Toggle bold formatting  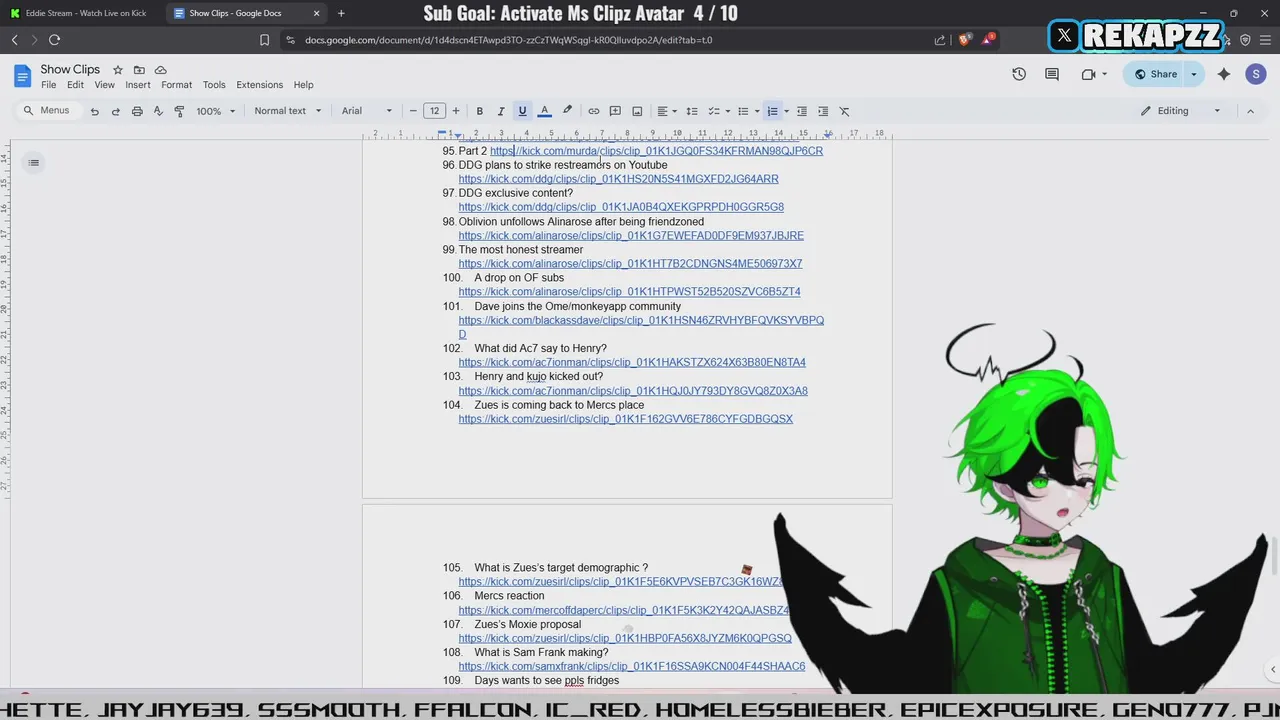coord(479,111)
